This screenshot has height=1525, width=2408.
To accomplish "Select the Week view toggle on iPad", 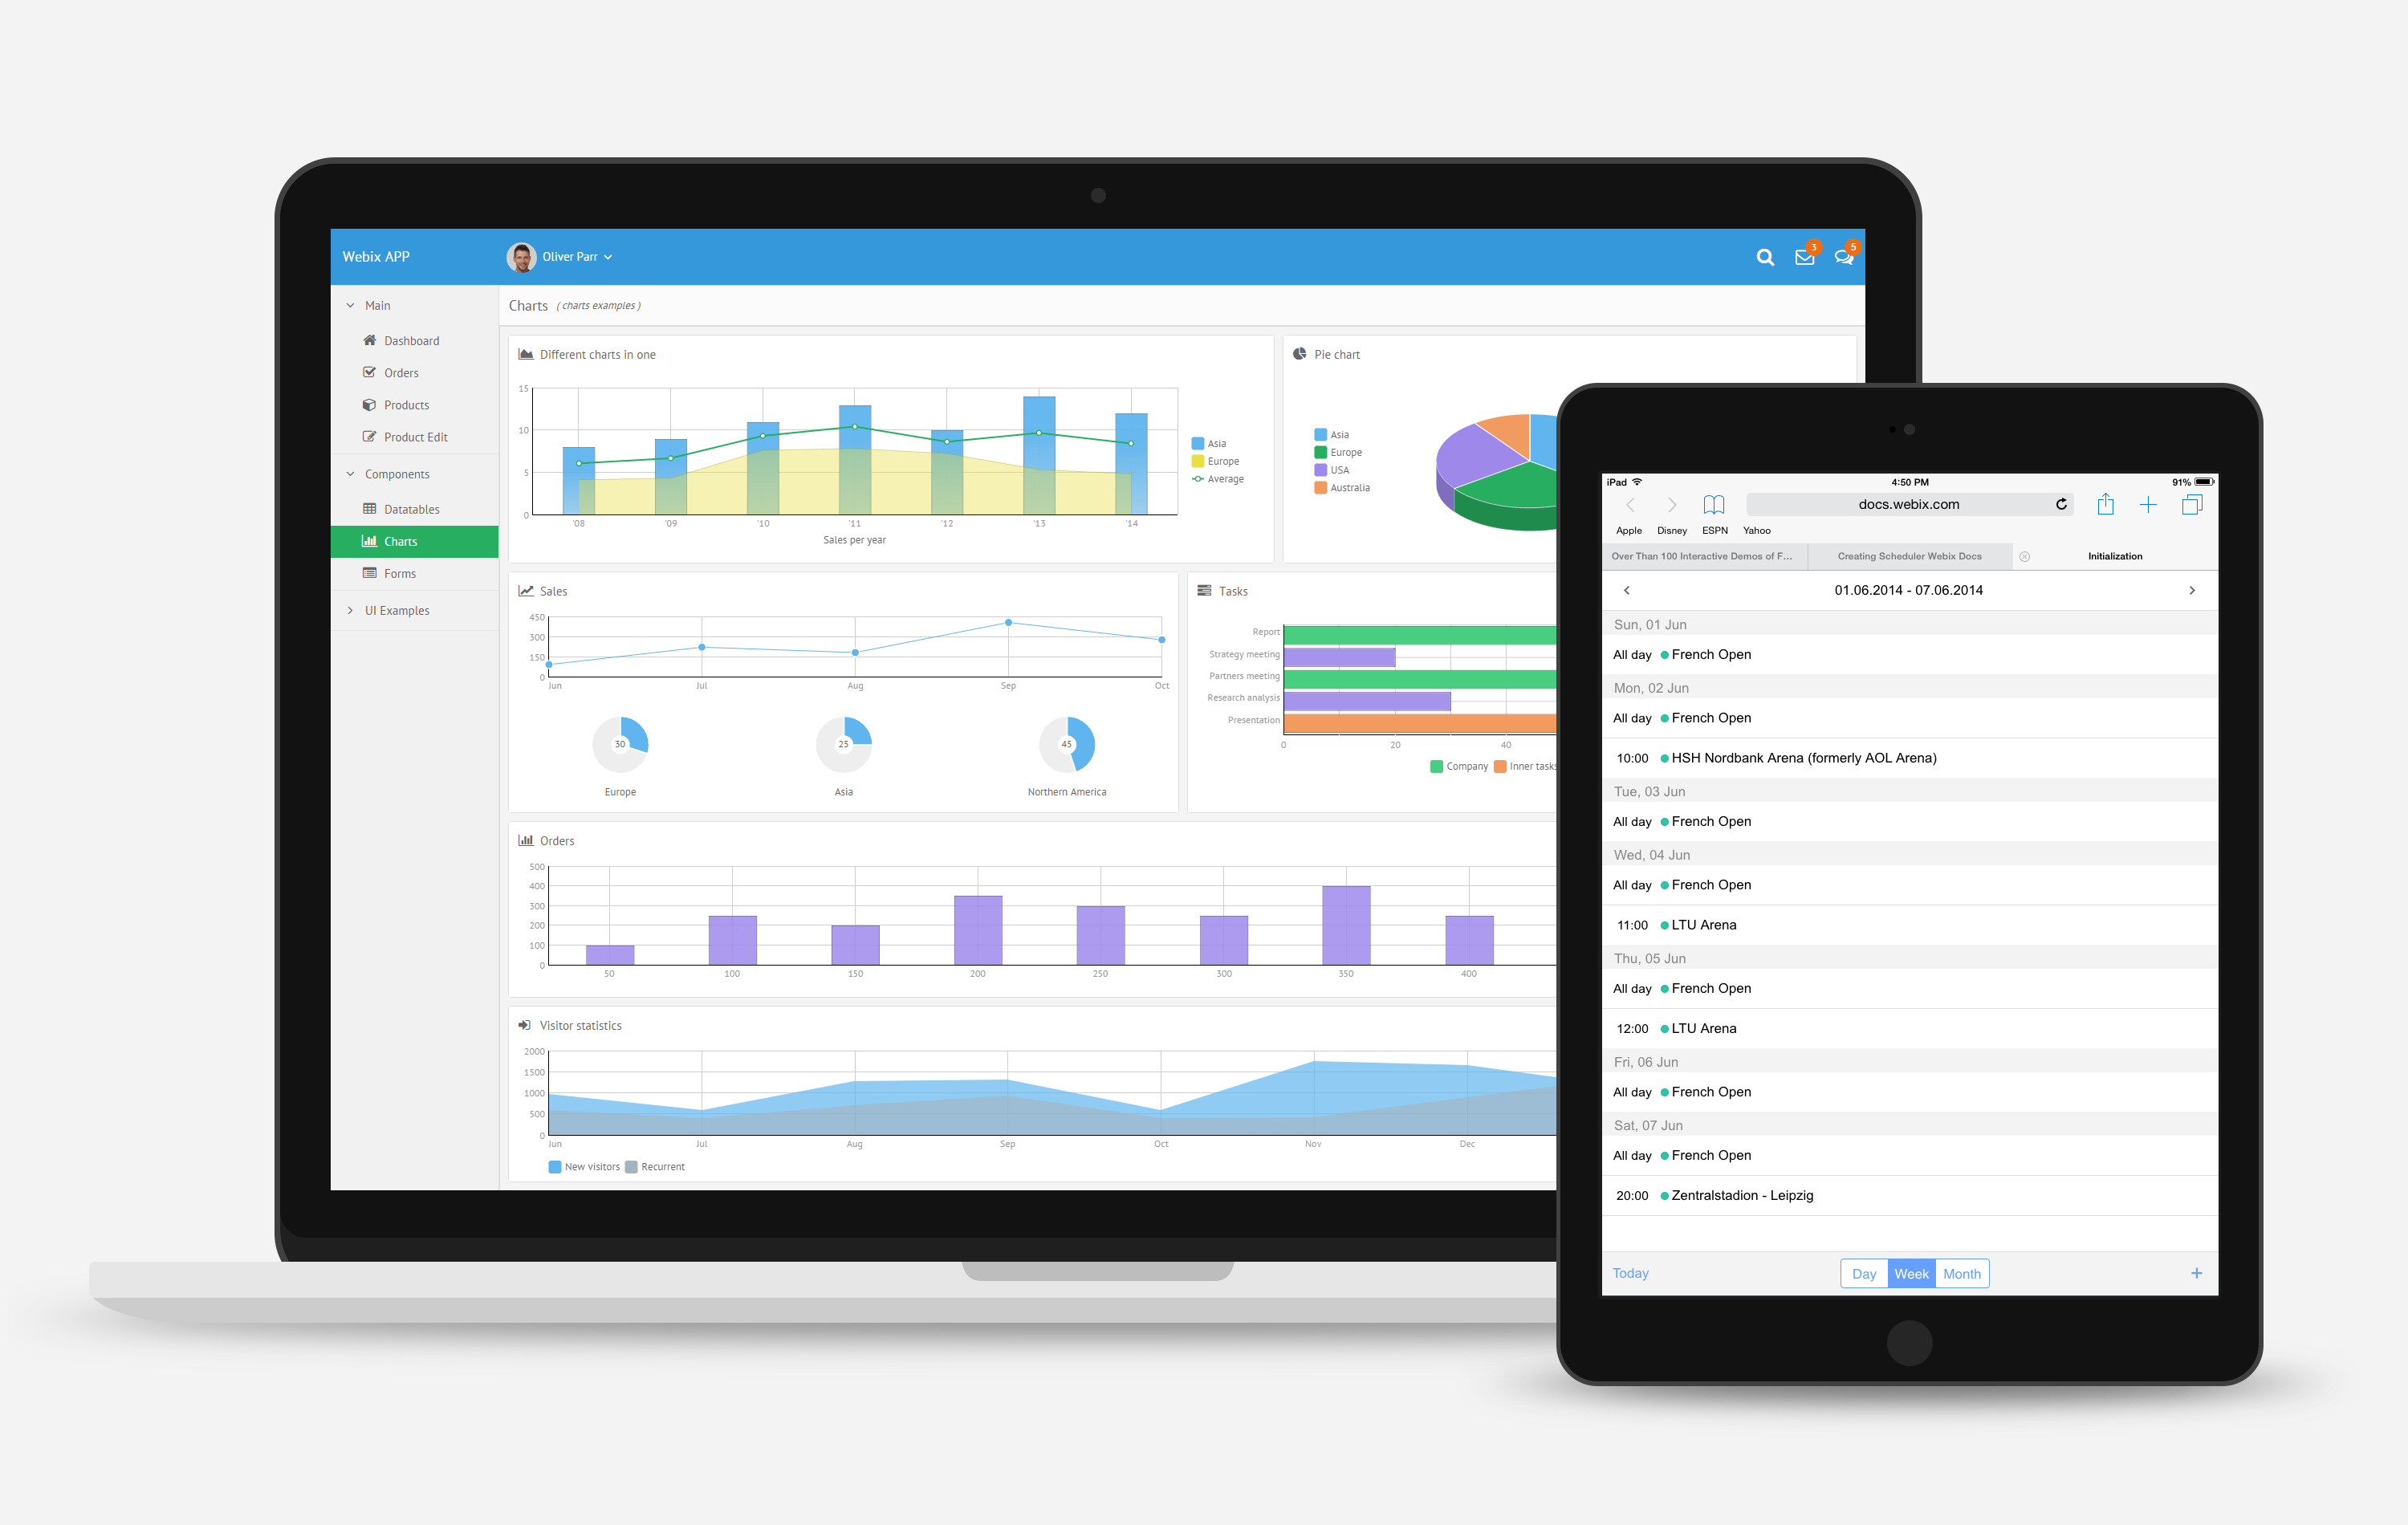I will [x=1911, y=1274].
